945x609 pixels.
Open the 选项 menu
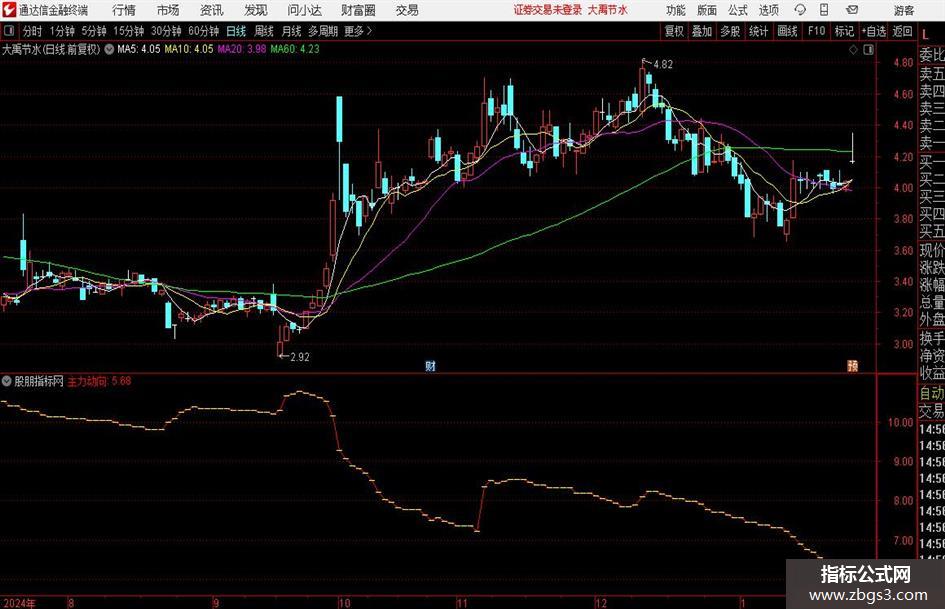coord(768,10)
